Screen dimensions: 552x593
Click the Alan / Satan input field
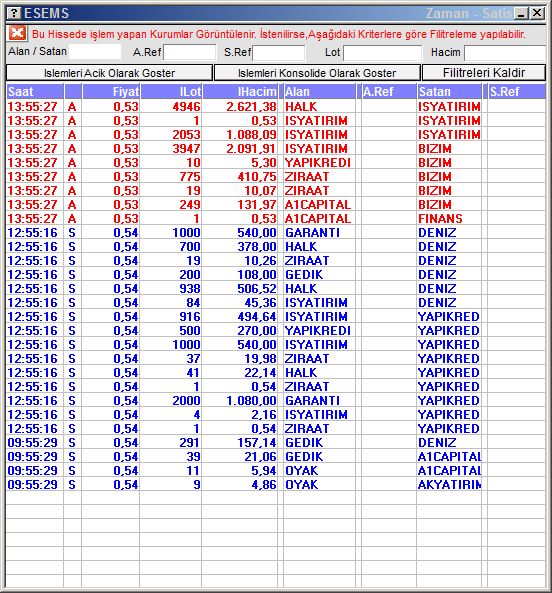click(95, 52)
